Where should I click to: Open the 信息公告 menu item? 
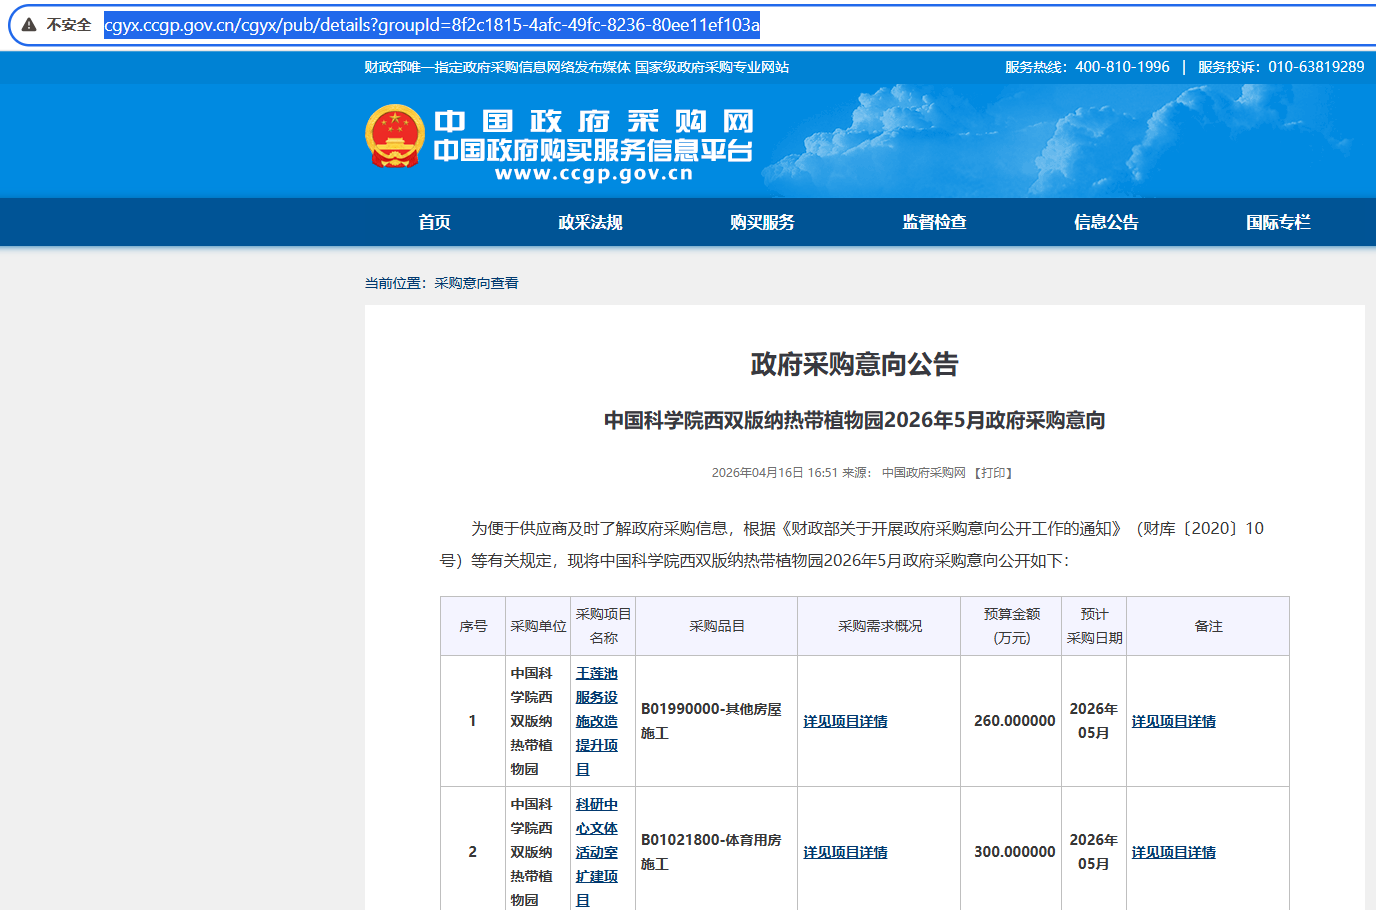[1106, 222]
